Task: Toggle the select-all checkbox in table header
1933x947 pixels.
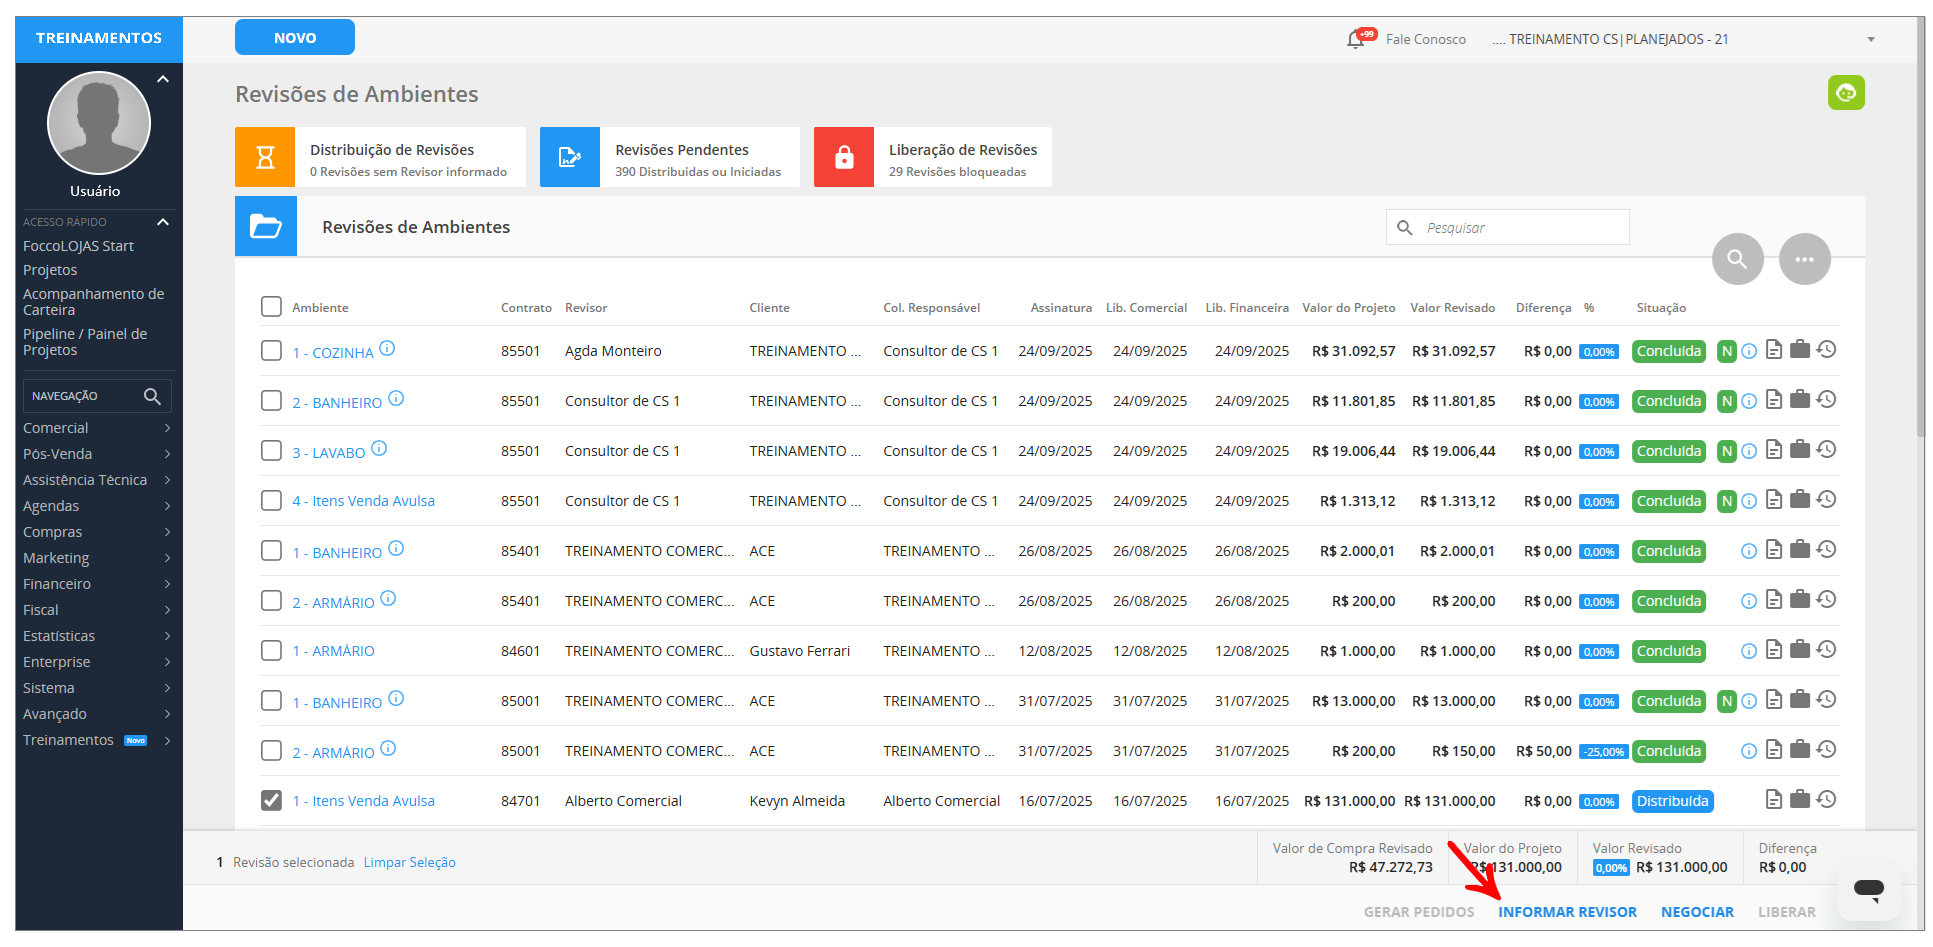Action: click(271, 306)
